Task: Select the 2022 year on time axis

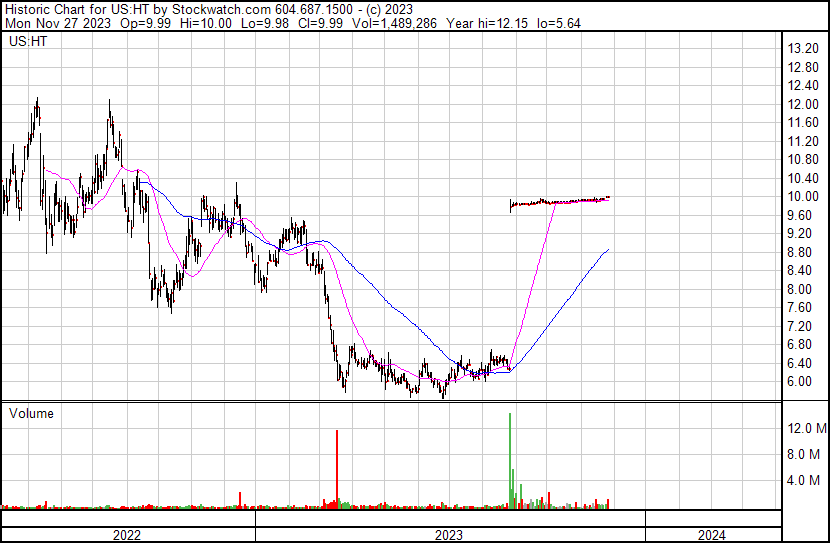Action: click(126, 535)
